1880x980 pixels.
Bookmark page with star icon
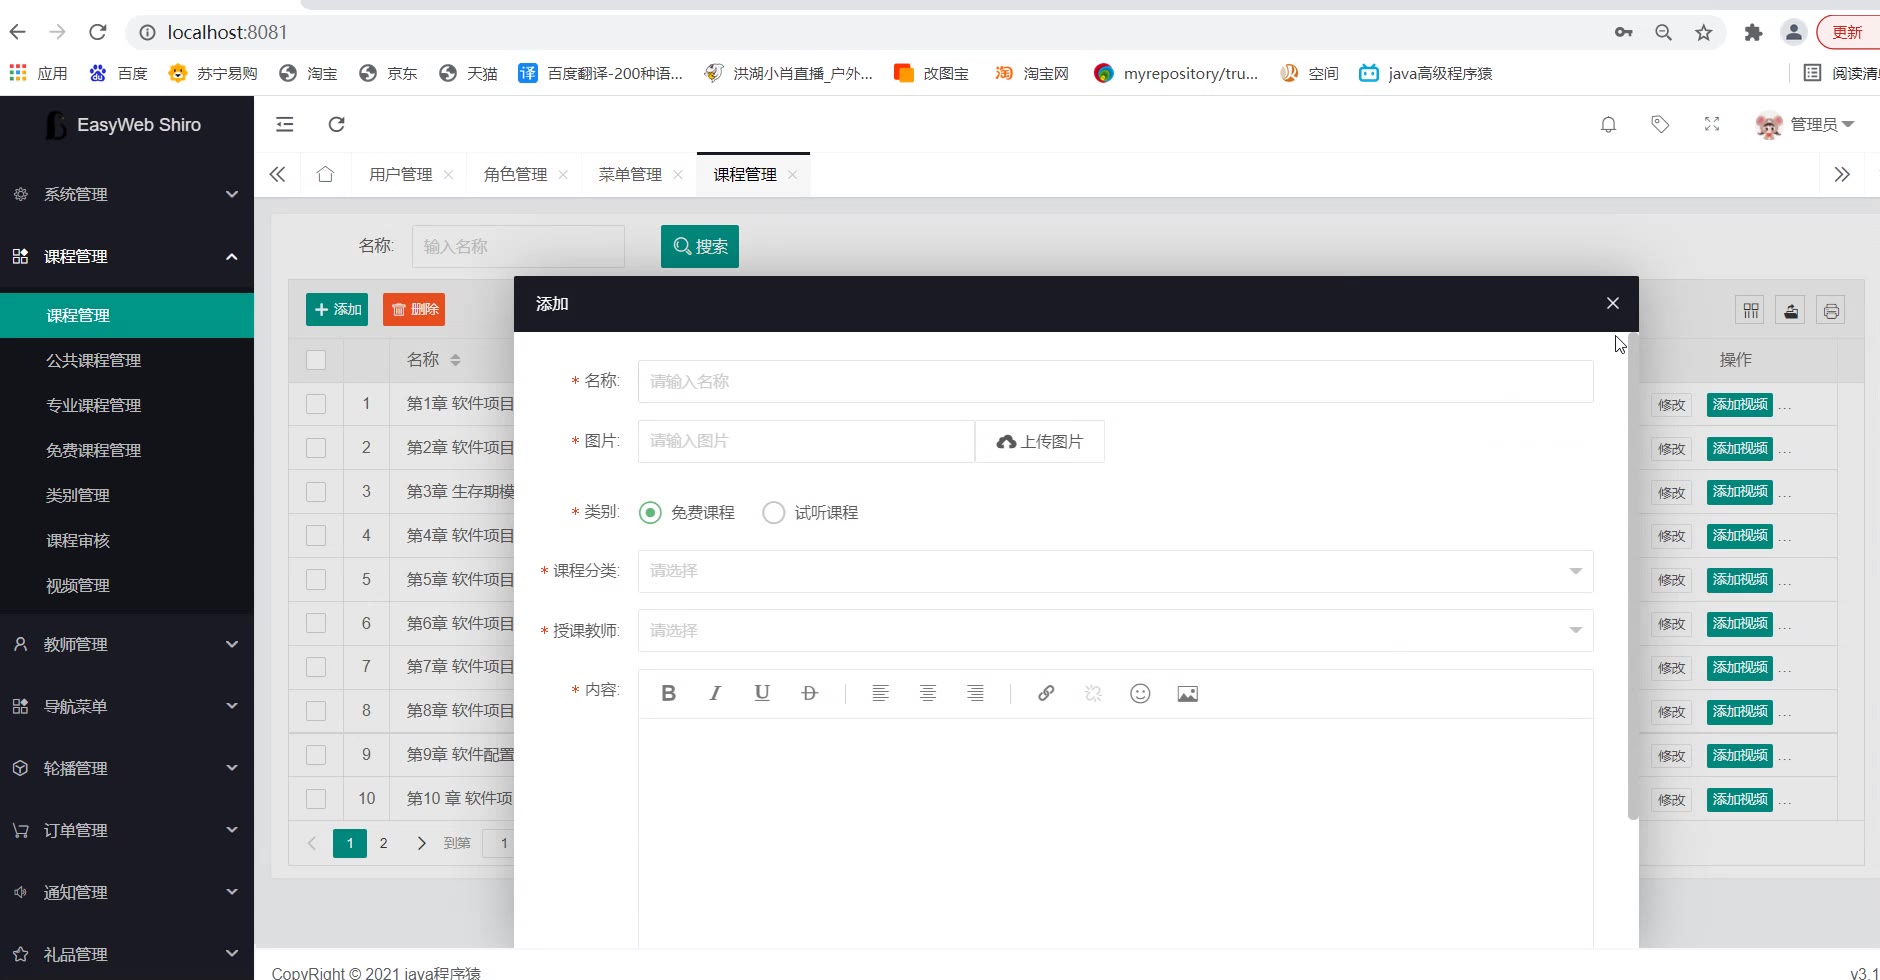pos(1704,33)
